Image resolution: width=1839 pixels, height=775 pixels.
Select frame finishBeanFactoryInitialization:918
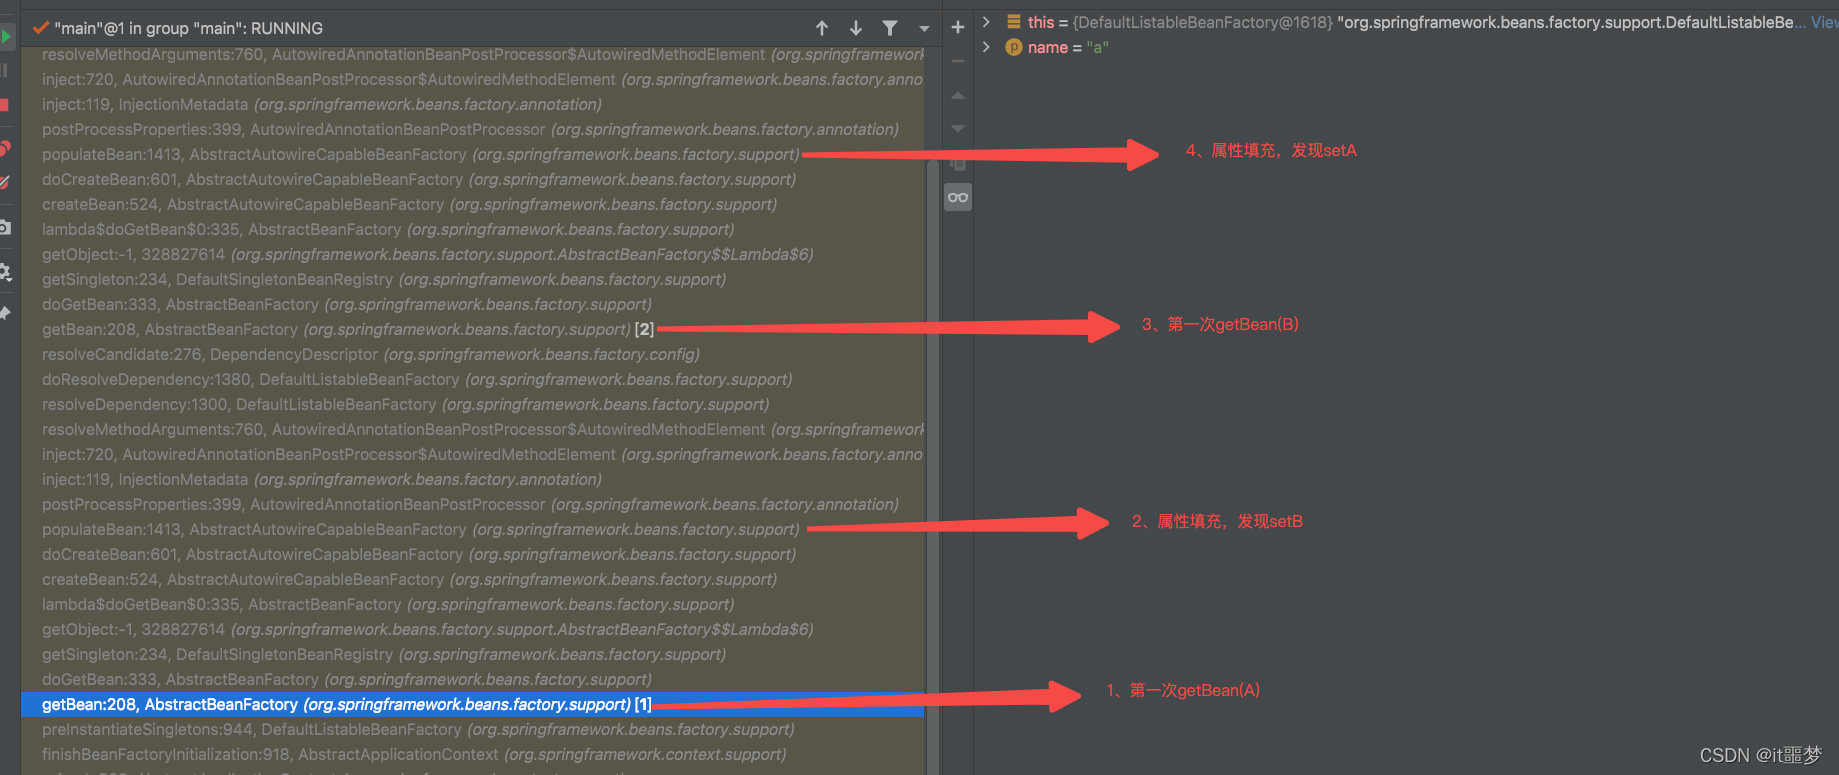[x=473, y=755]
